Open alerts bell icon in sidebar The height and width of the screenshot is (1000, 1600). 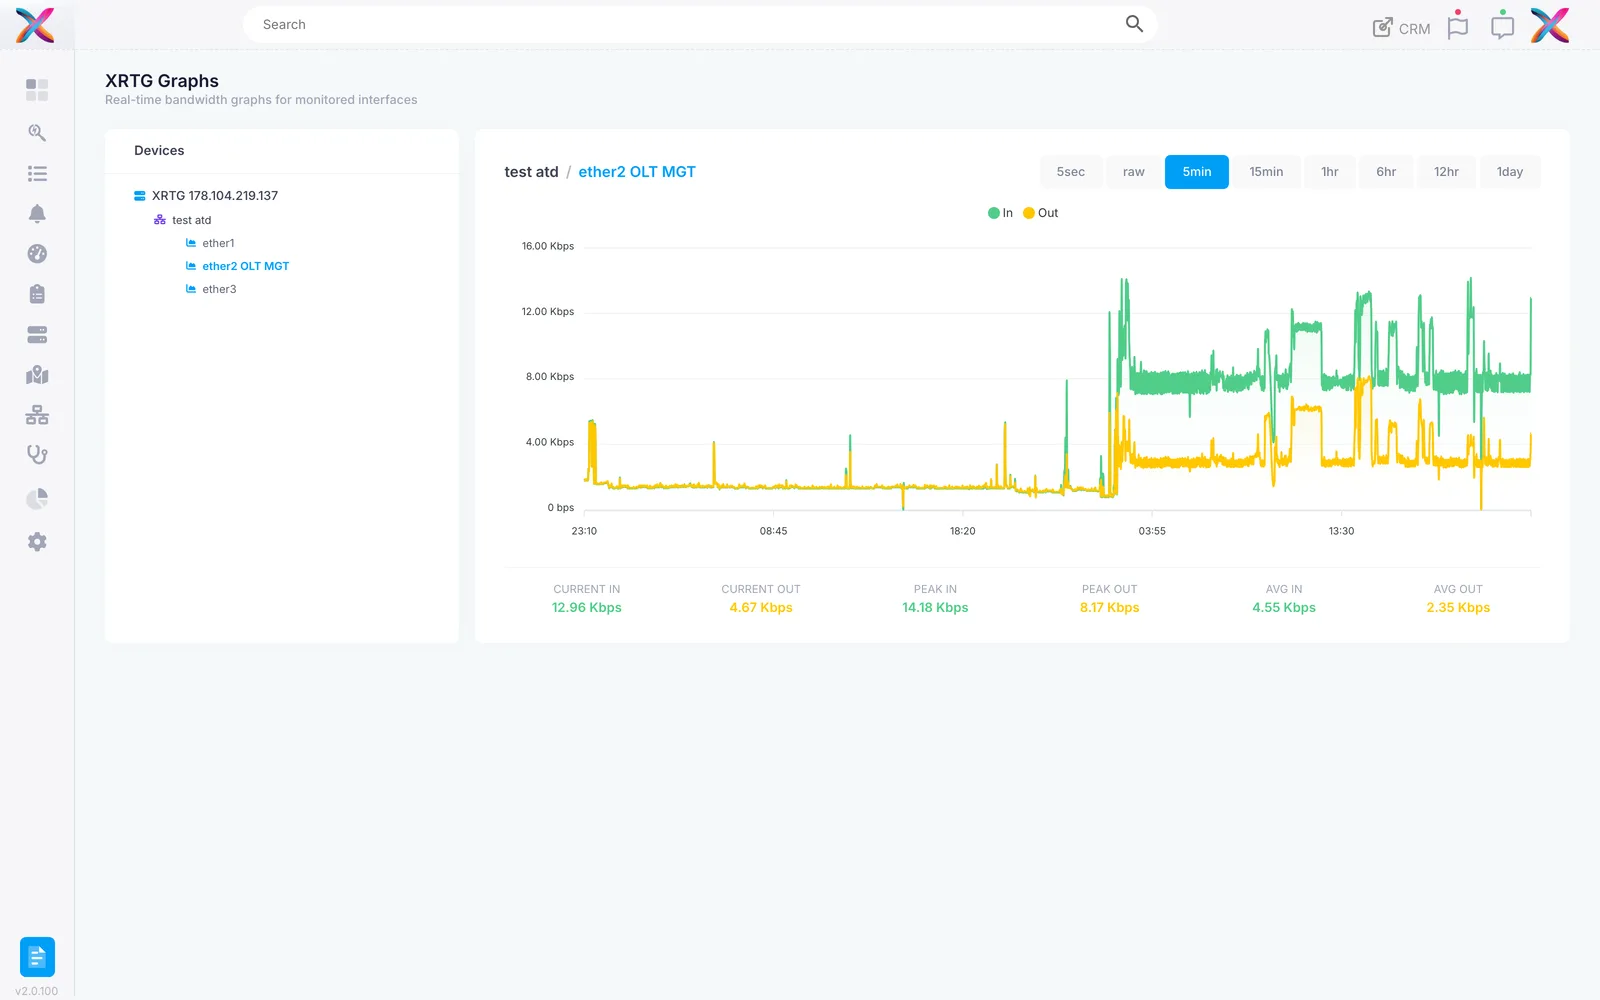point(37,214)
